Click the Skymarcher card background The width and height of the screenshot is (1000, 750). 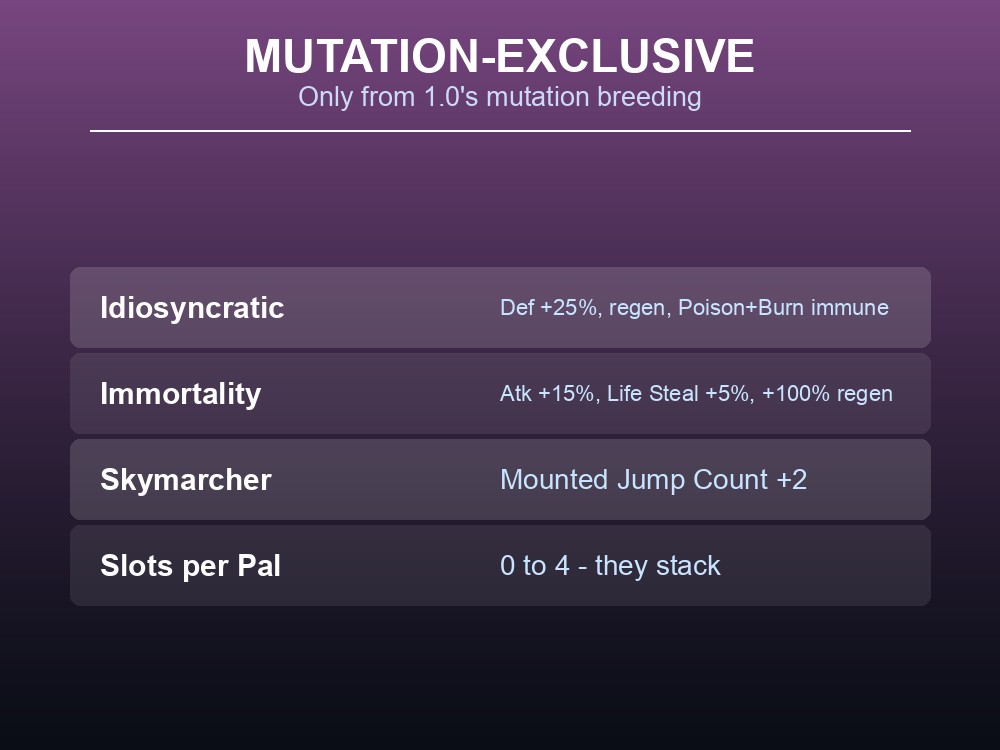coord(500,480)
